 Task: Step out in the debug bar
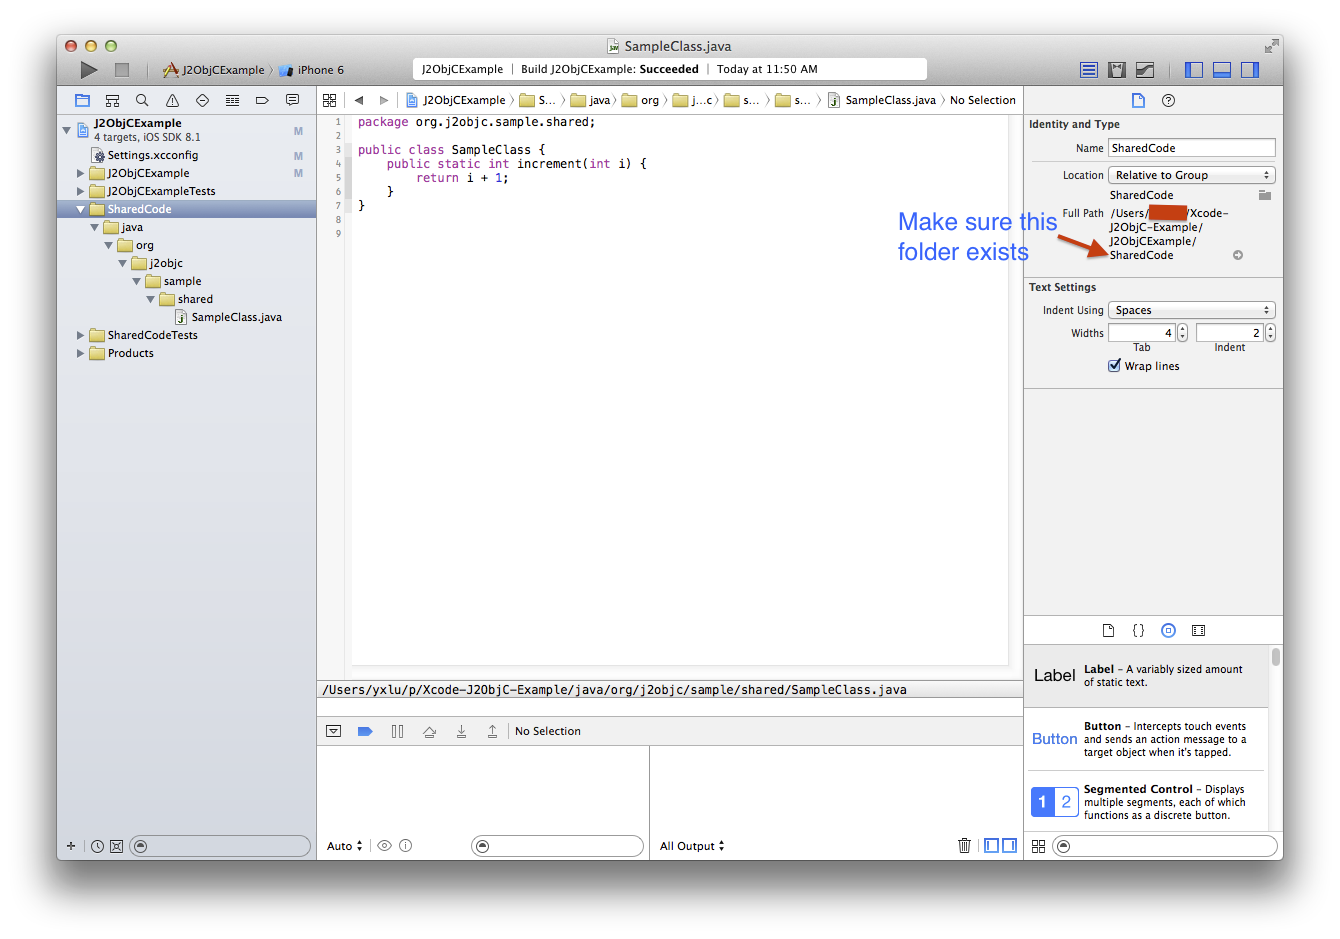tap(492, 731)
